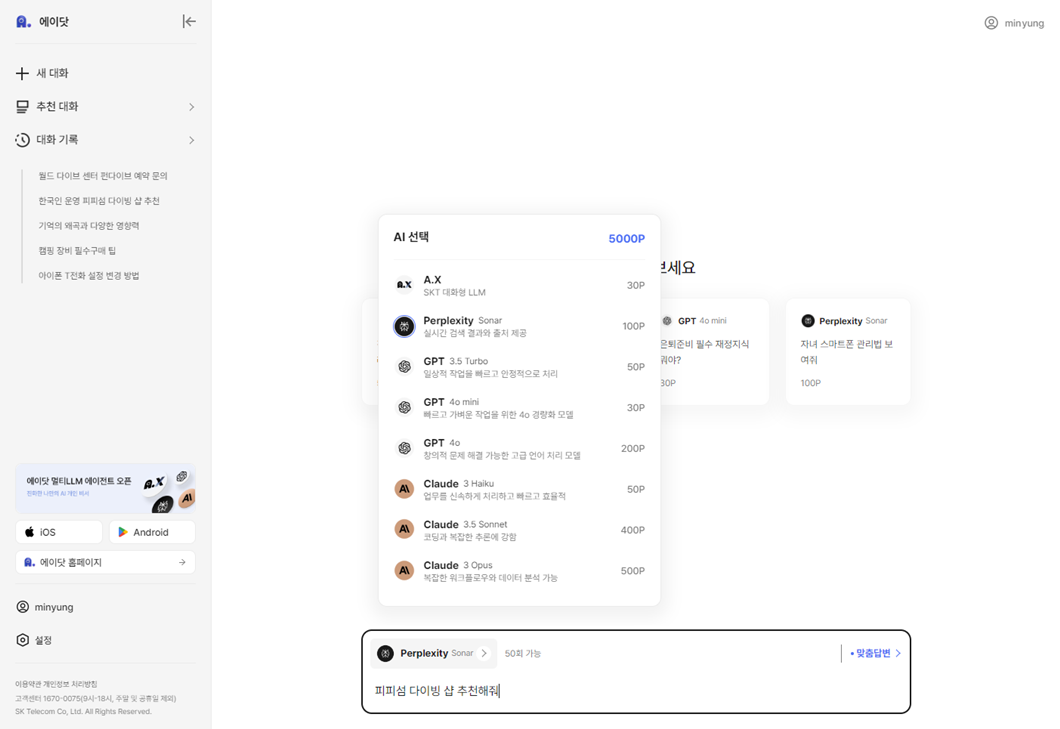Collapse the sidebar using the arrow icon
Image resolution: width=1060 pixels, height=729 pixels.
click(189, 20)
